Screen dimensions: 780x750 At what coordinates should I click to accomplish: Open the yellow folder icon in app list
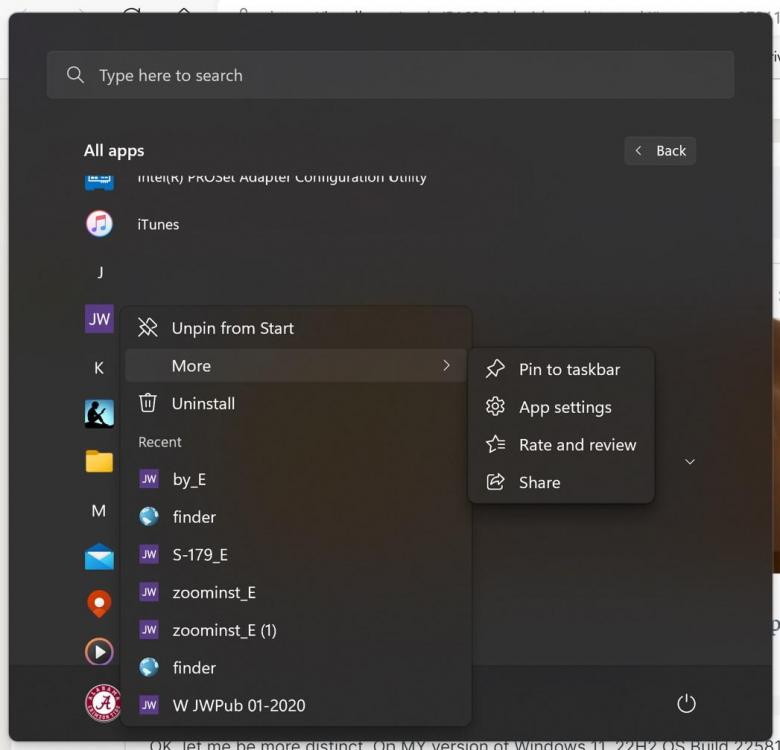tap(99, 461)
